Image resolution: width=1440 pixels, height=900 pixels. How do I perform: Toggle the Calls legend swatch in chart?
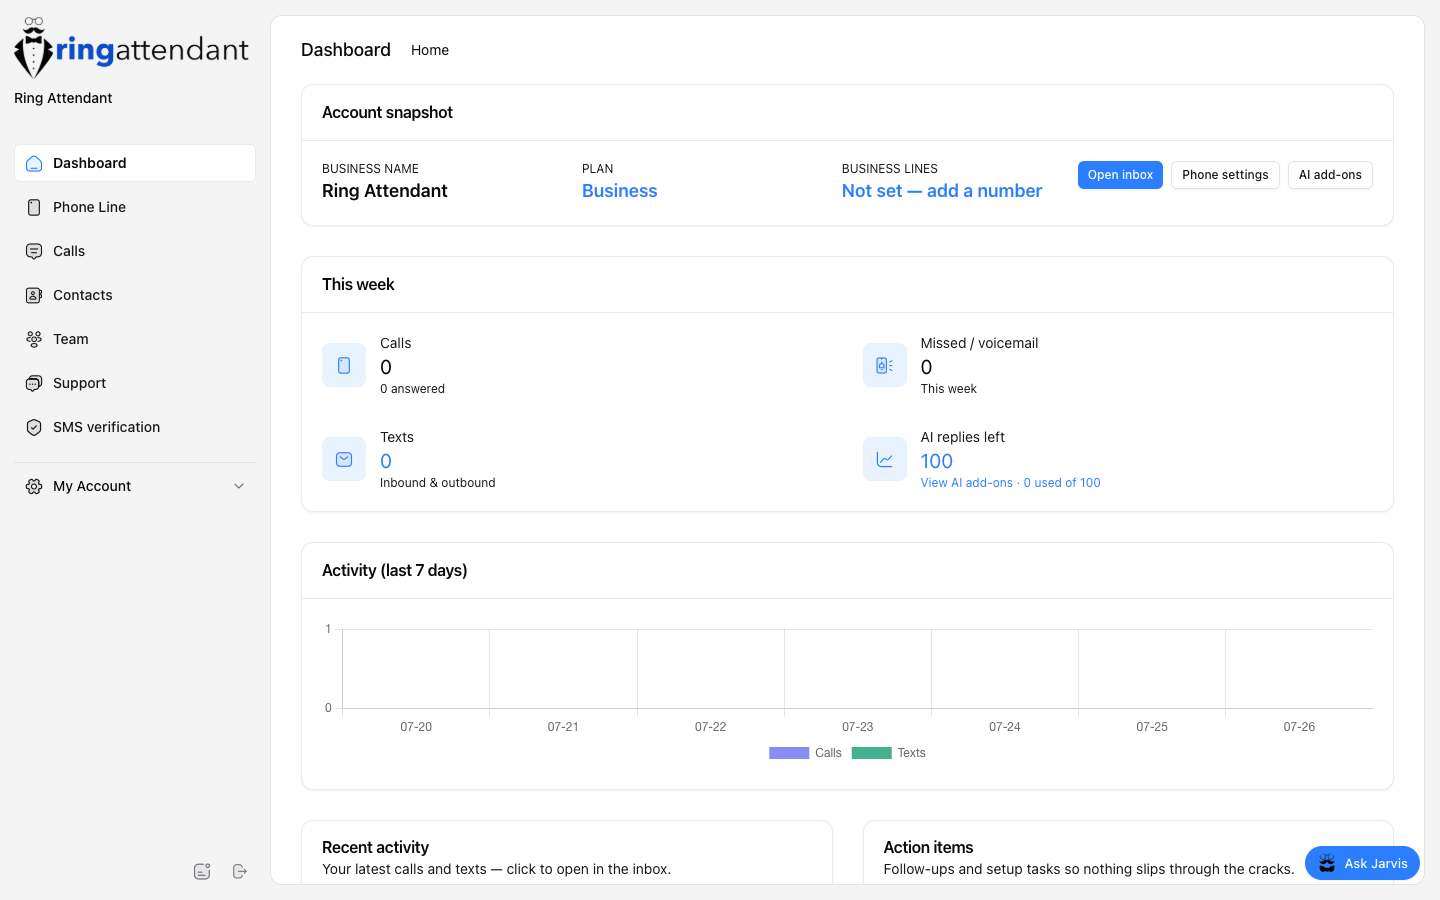tap(789, 753)
